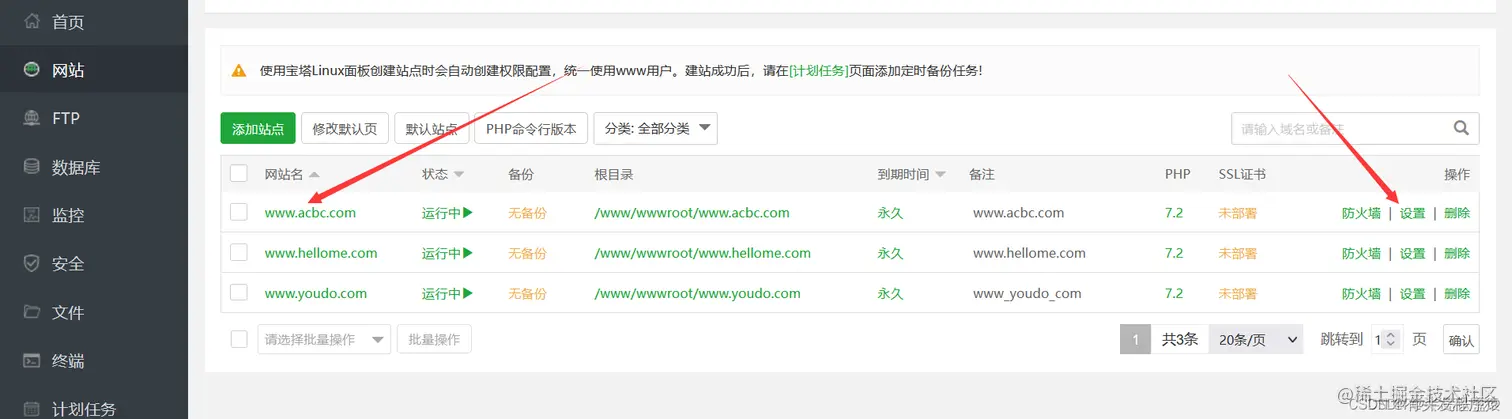Viewport: 1512px width, 419px height.
Task: Click 永久 expiry for www.acbc.com
Action: click(890, 212)
